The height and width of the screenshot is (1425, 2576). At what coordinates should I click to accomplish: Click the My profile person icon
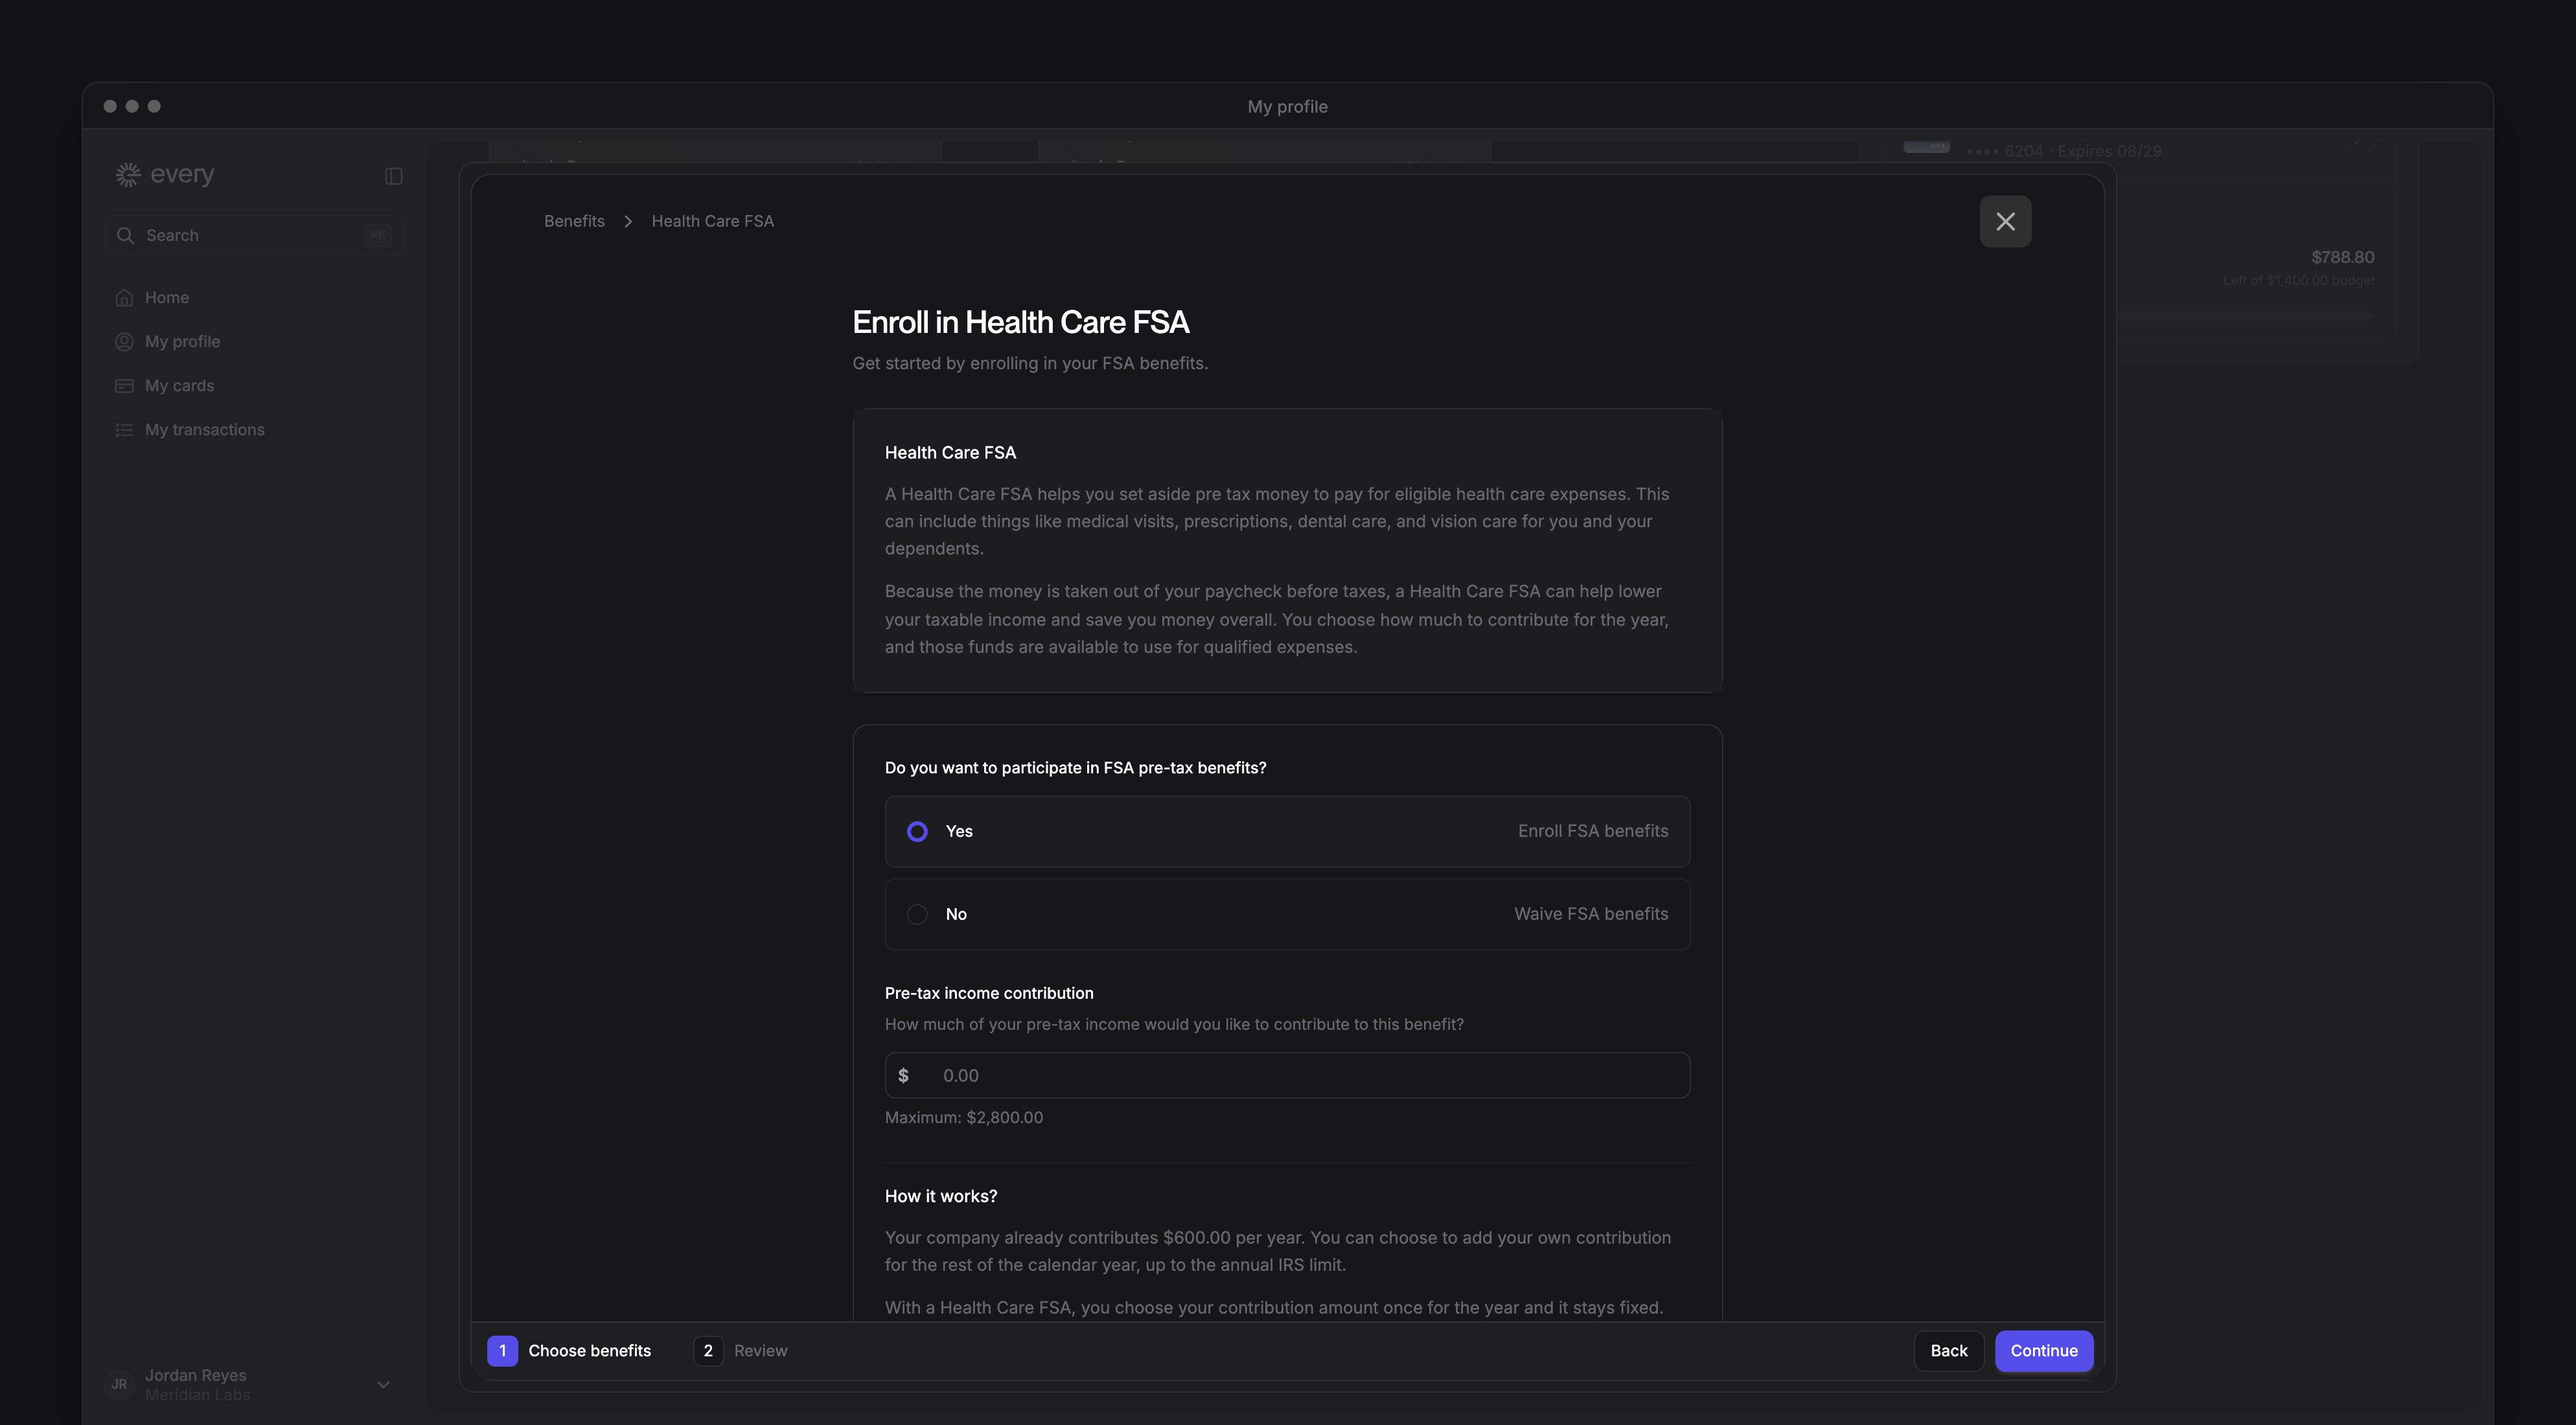tap(124, 342)
